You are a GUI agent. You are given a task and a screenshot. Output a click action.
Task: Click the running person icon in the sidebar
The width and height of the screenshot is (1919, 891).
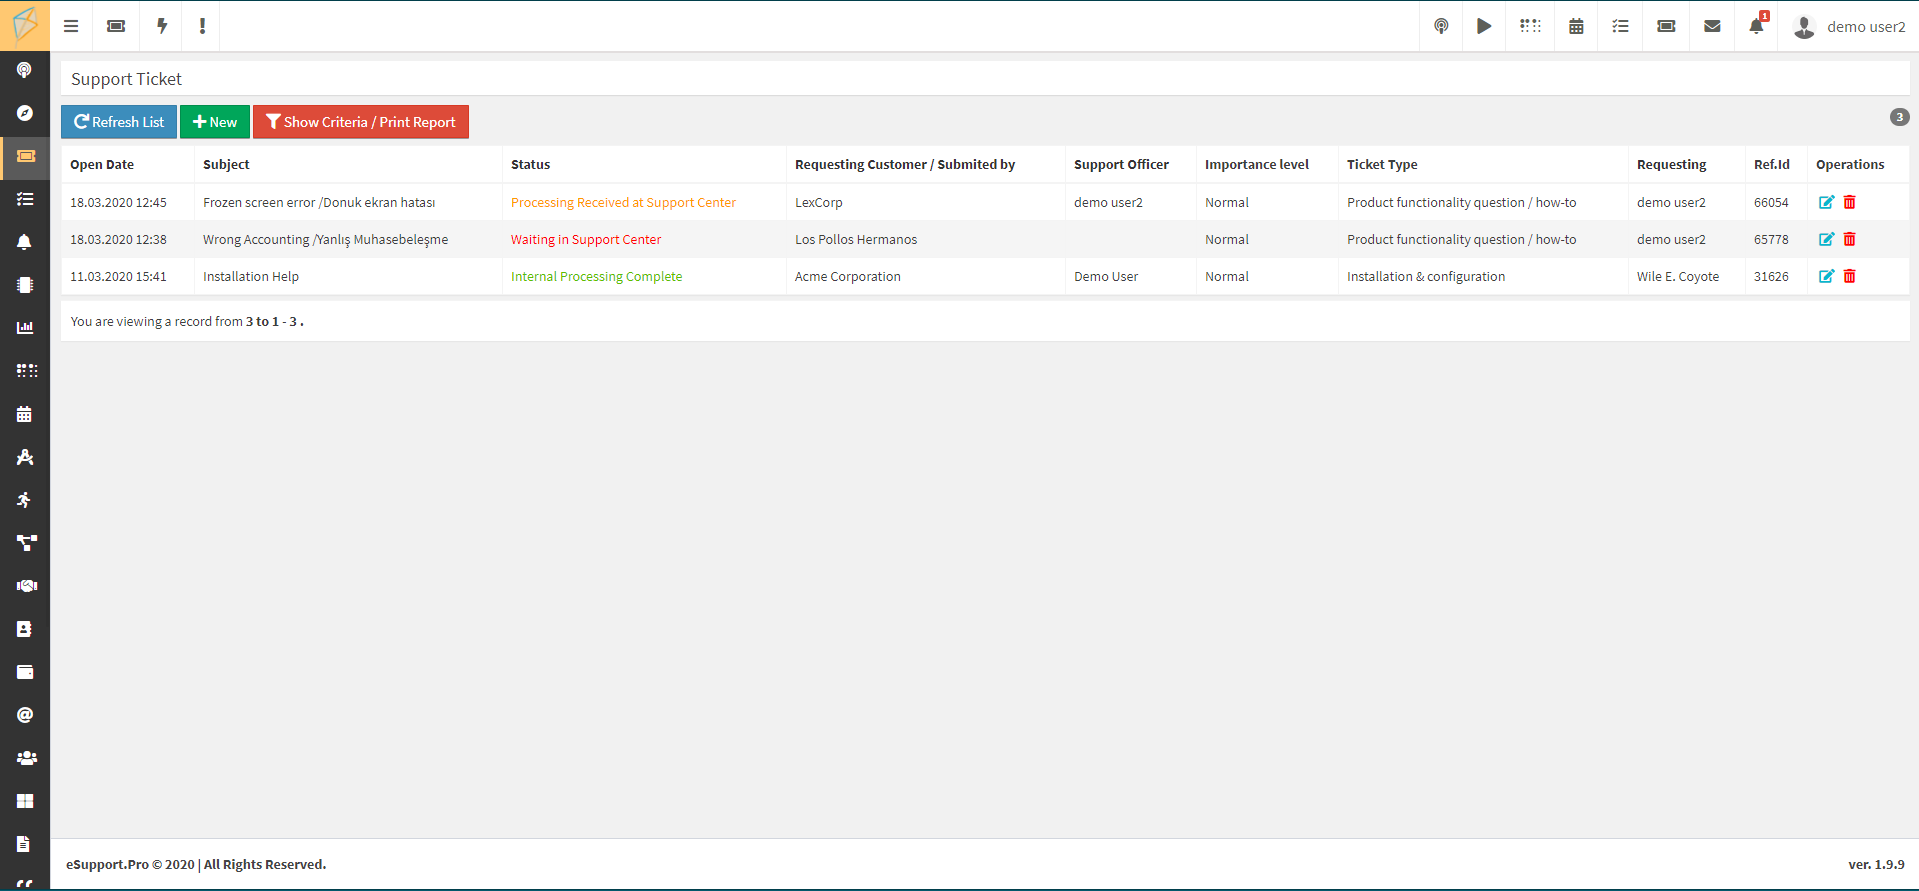25,500
